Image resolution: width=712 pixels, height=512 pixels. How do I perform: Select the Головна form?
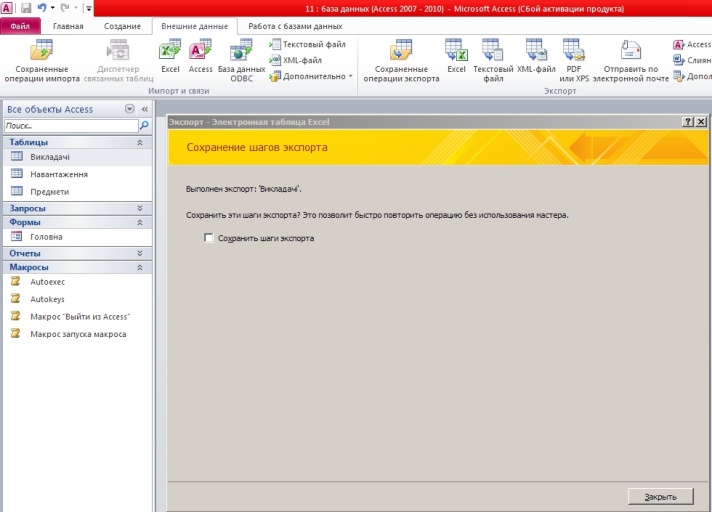[78, 236]
